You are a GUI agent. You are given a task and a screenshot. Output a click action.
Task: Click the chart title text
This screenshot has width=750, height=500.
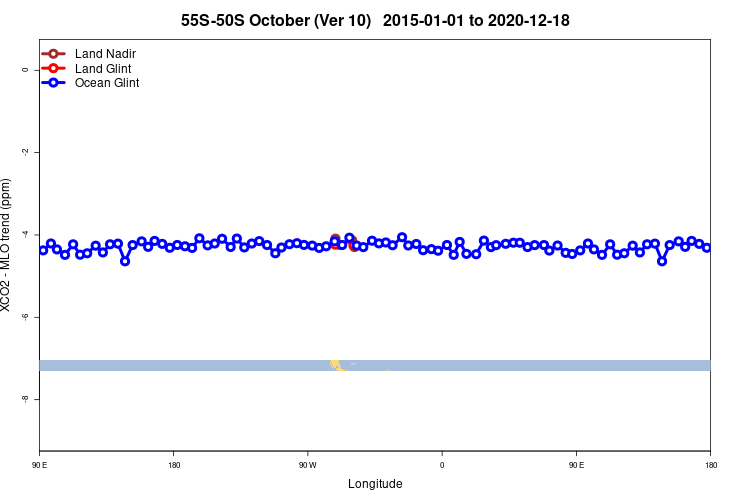(375, 21)
